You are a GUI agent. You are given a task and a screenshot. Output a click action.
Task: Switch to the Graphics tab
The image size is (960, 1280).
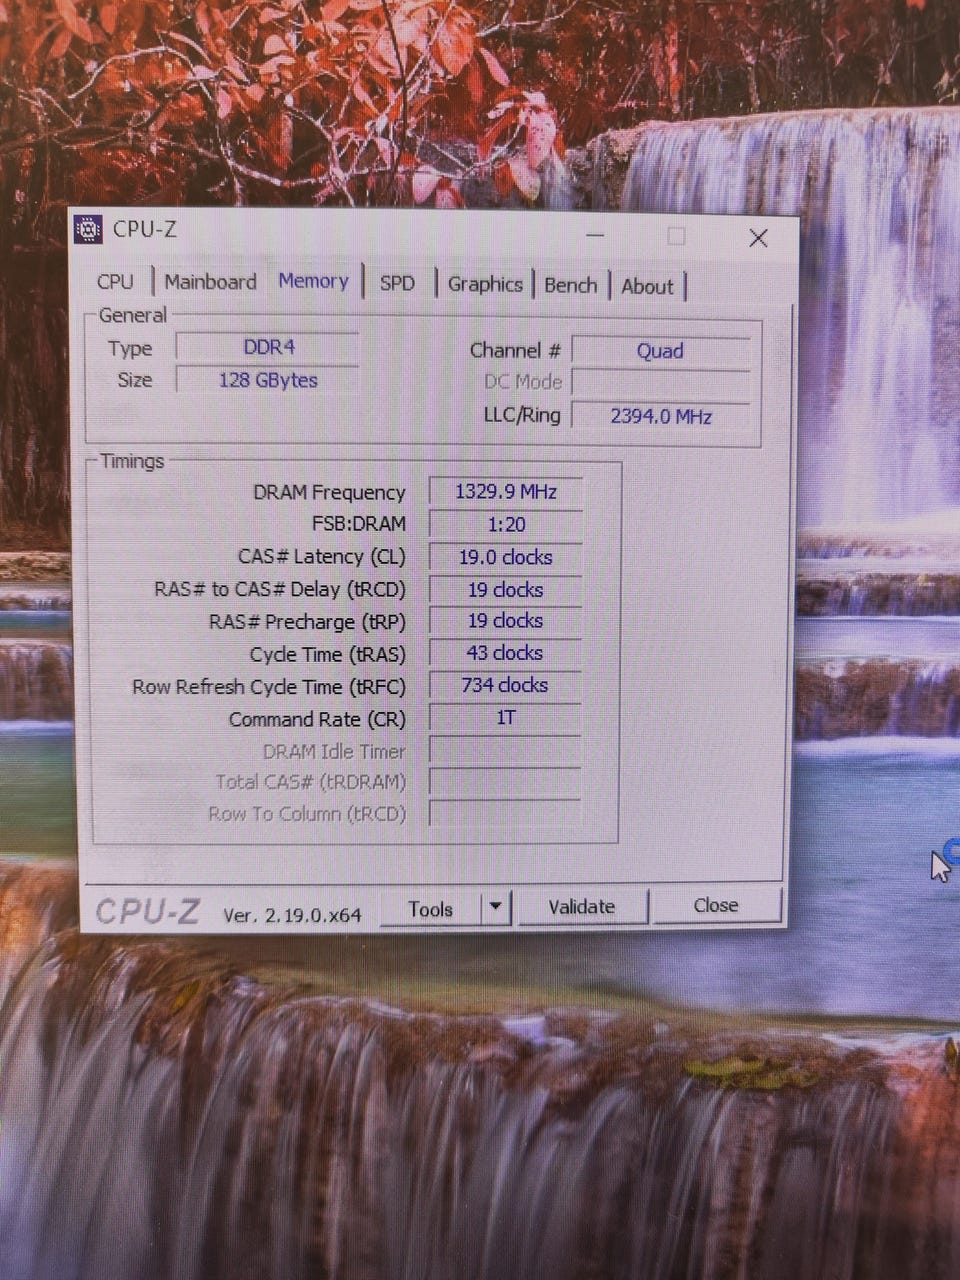point(485,284)
